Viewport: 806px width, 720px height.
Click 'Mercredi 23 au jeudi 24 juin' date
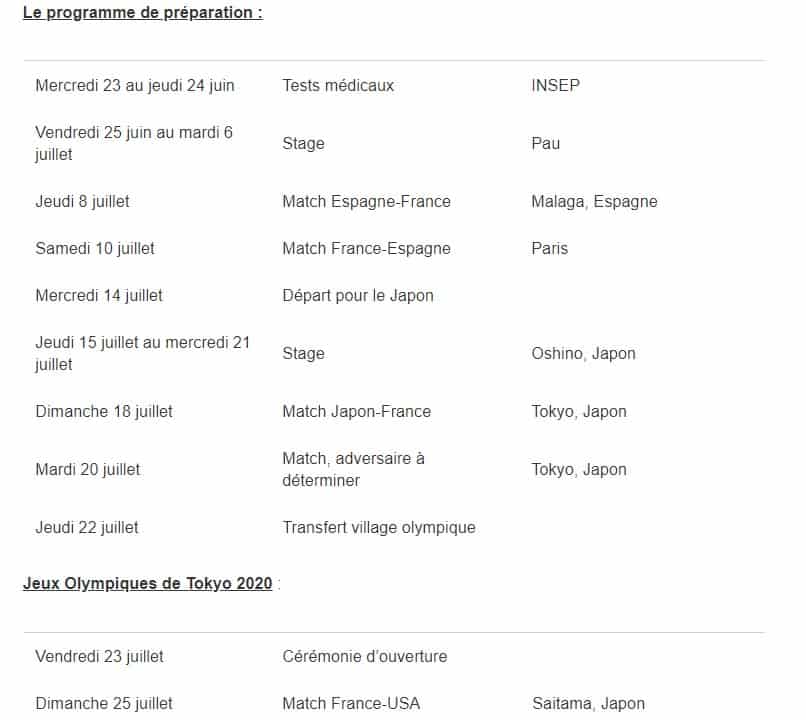[x=135, y=85]
